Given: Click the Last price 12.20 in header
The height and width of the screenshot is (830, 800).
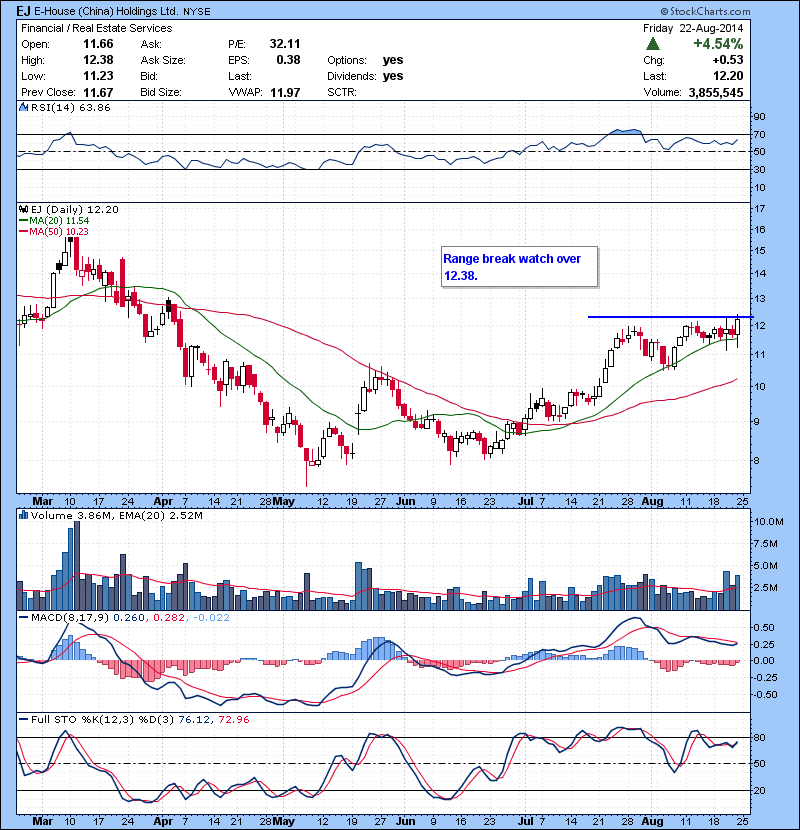Looking at the screenshot, I should (728, 76).
